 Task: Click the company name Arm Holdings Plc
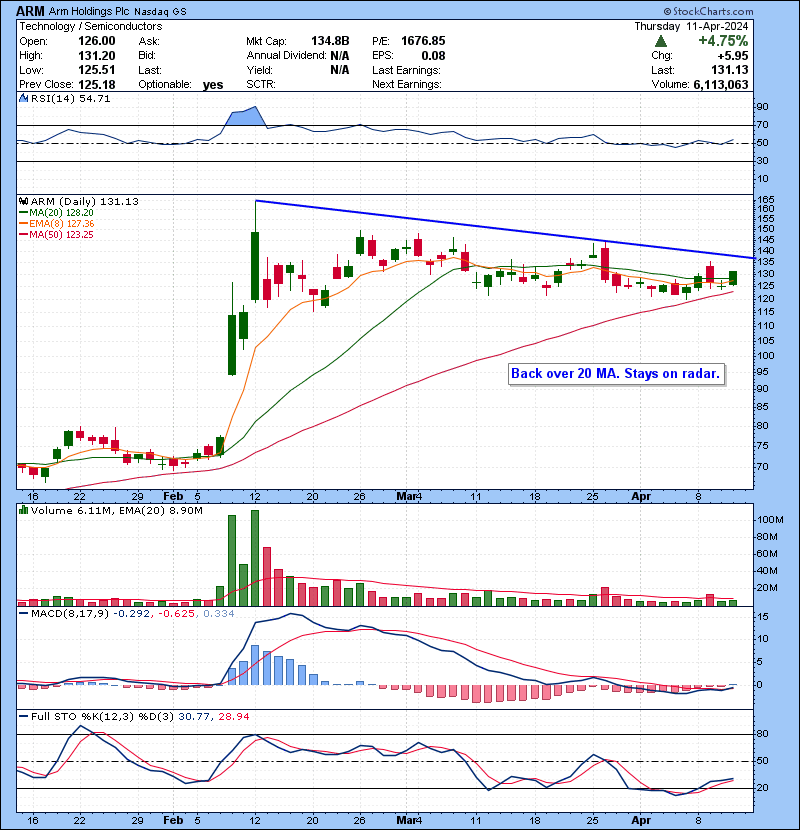coord(89,11)
